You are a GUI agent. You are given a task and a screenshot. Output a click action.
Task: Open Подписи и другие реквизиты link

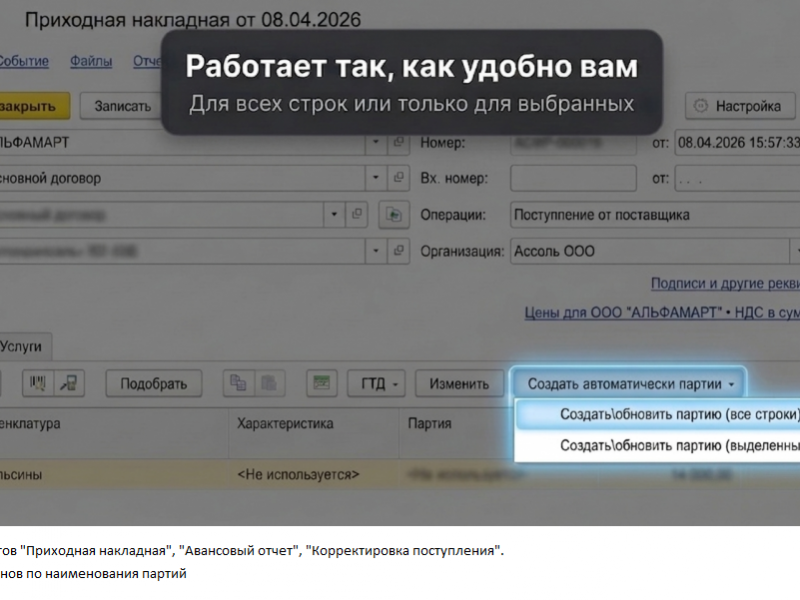click(x=725, y=284)
